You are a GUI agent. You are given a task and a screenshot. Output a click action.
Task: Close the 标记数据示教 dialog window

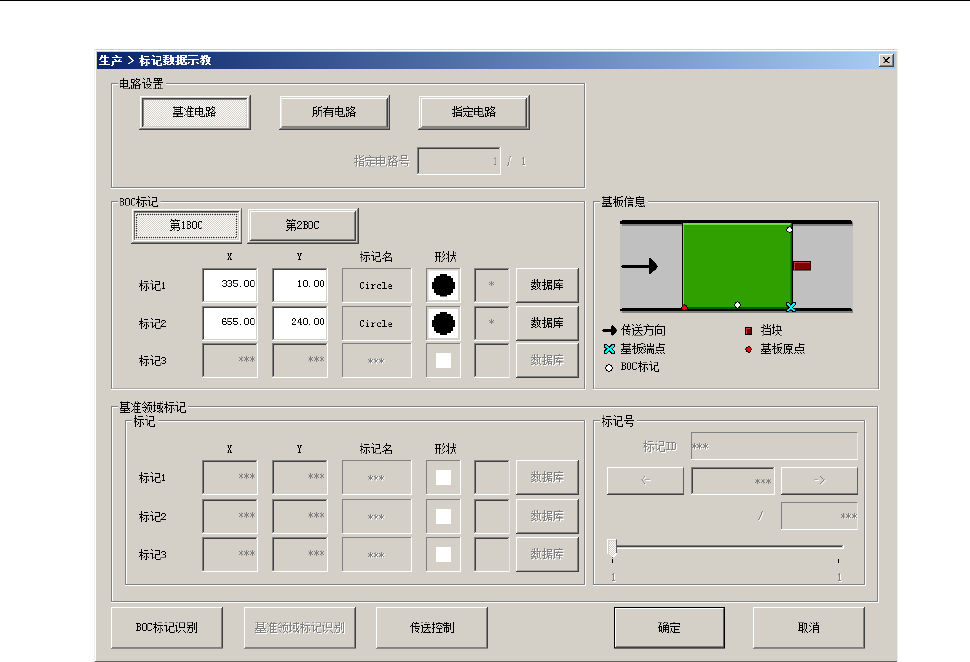[x=885, y=60]
